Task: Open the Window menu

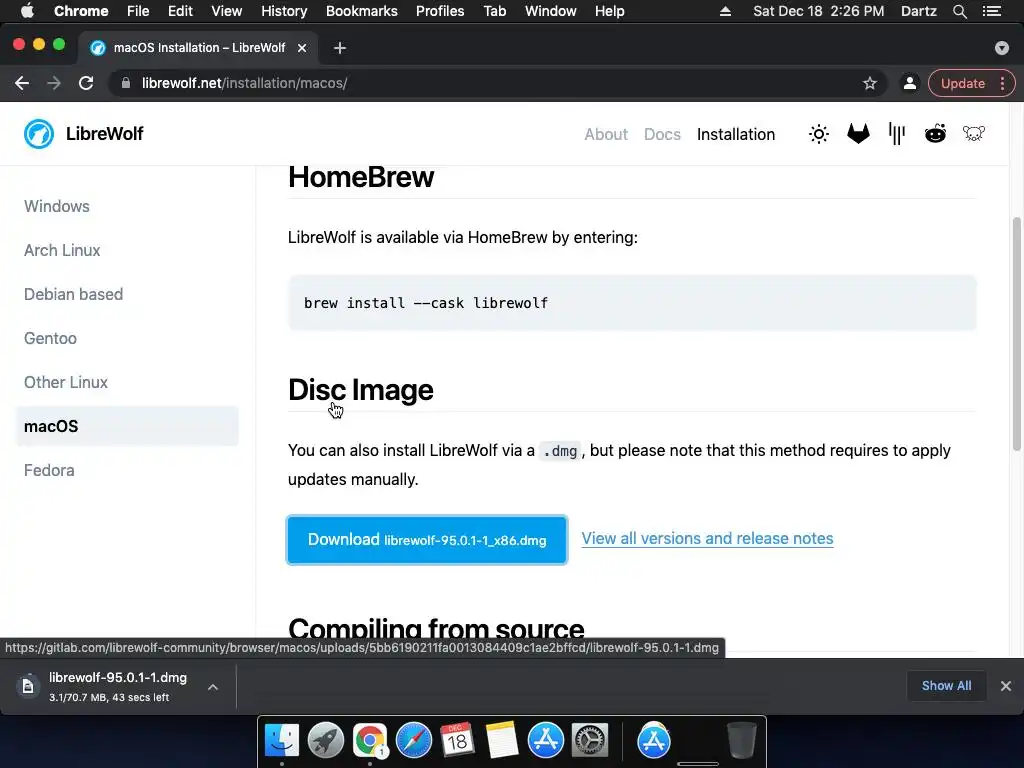Action: coord(551,11)
